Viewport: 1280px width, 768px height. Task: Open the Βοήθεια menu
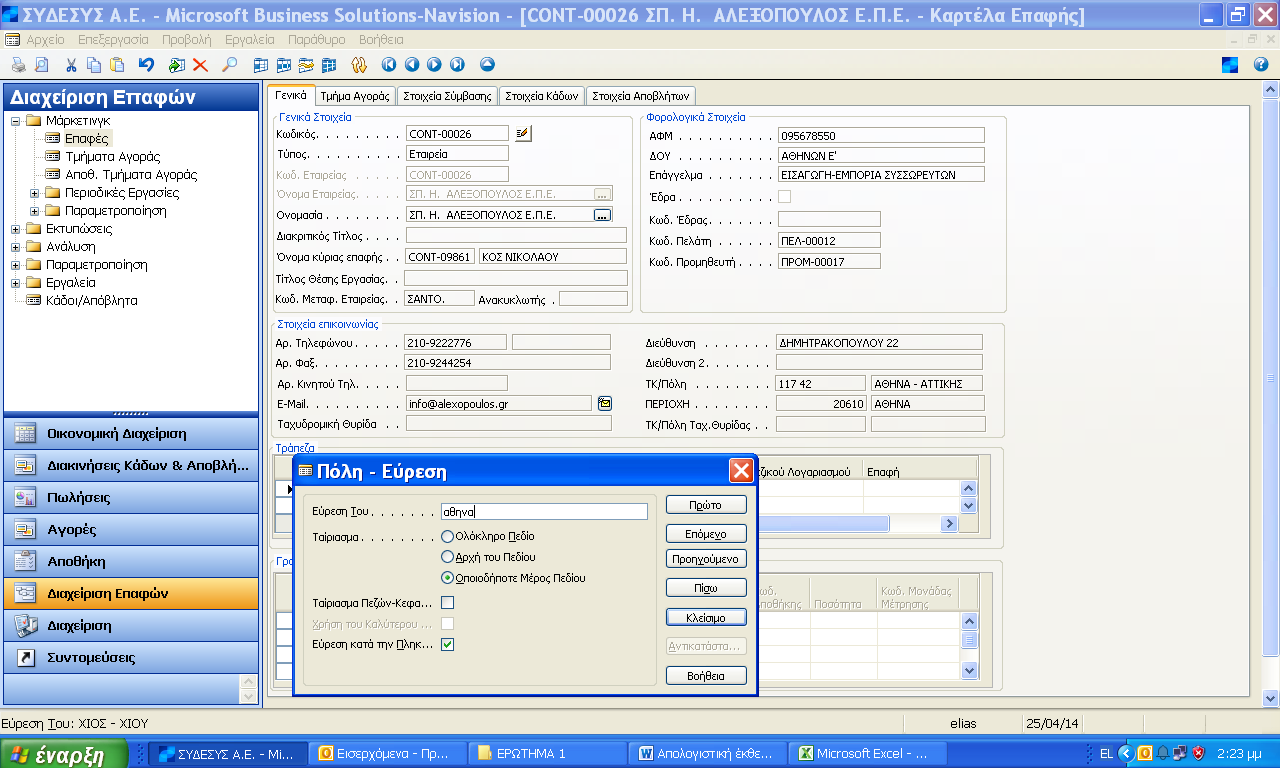pyautogui.click(x=380, y=40)
